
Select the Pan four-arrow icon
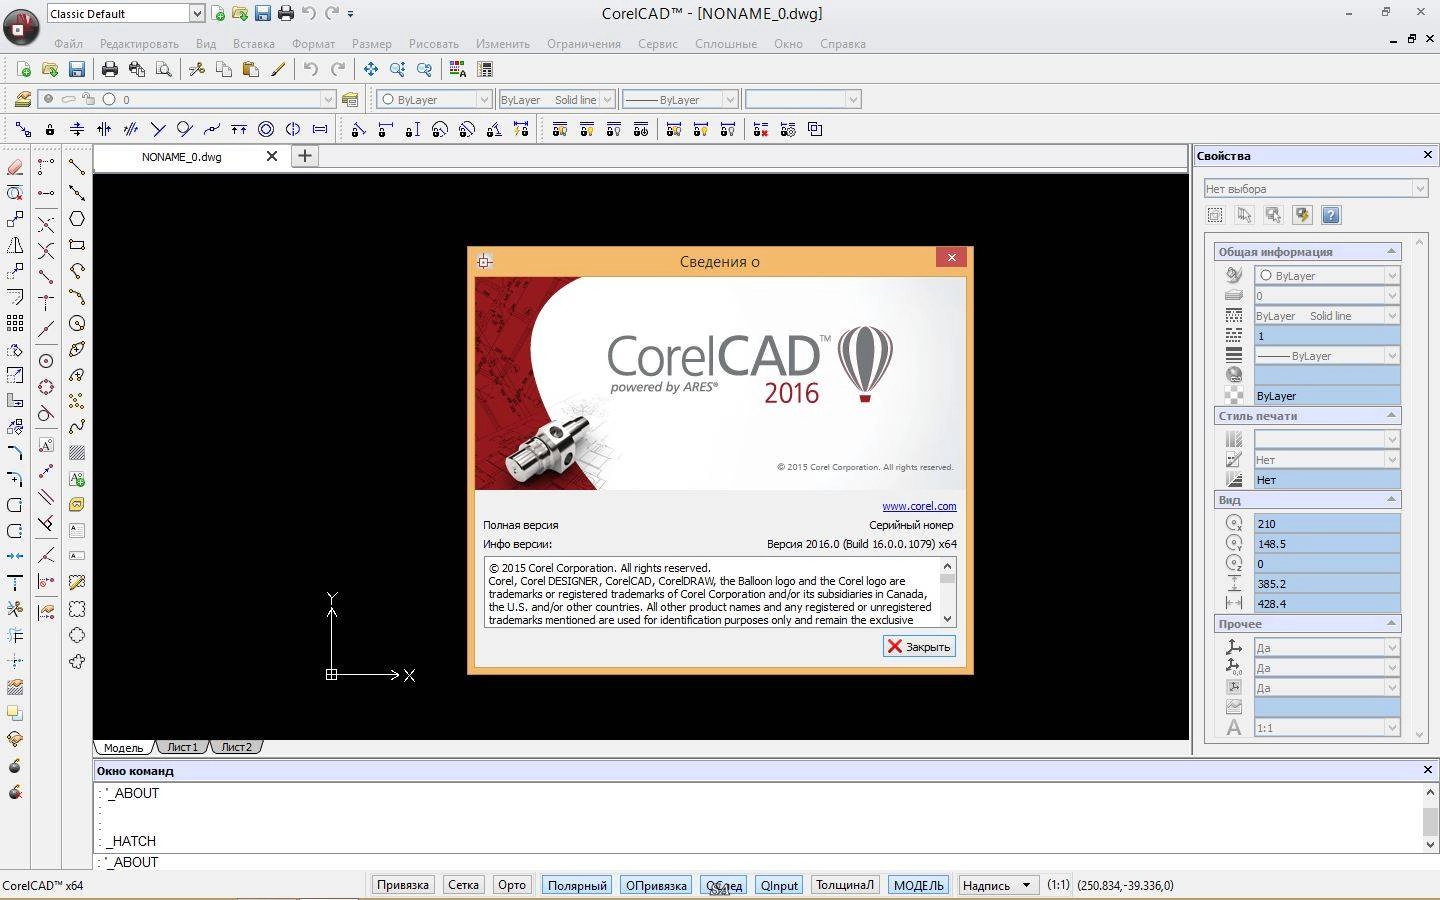[371, 69]
